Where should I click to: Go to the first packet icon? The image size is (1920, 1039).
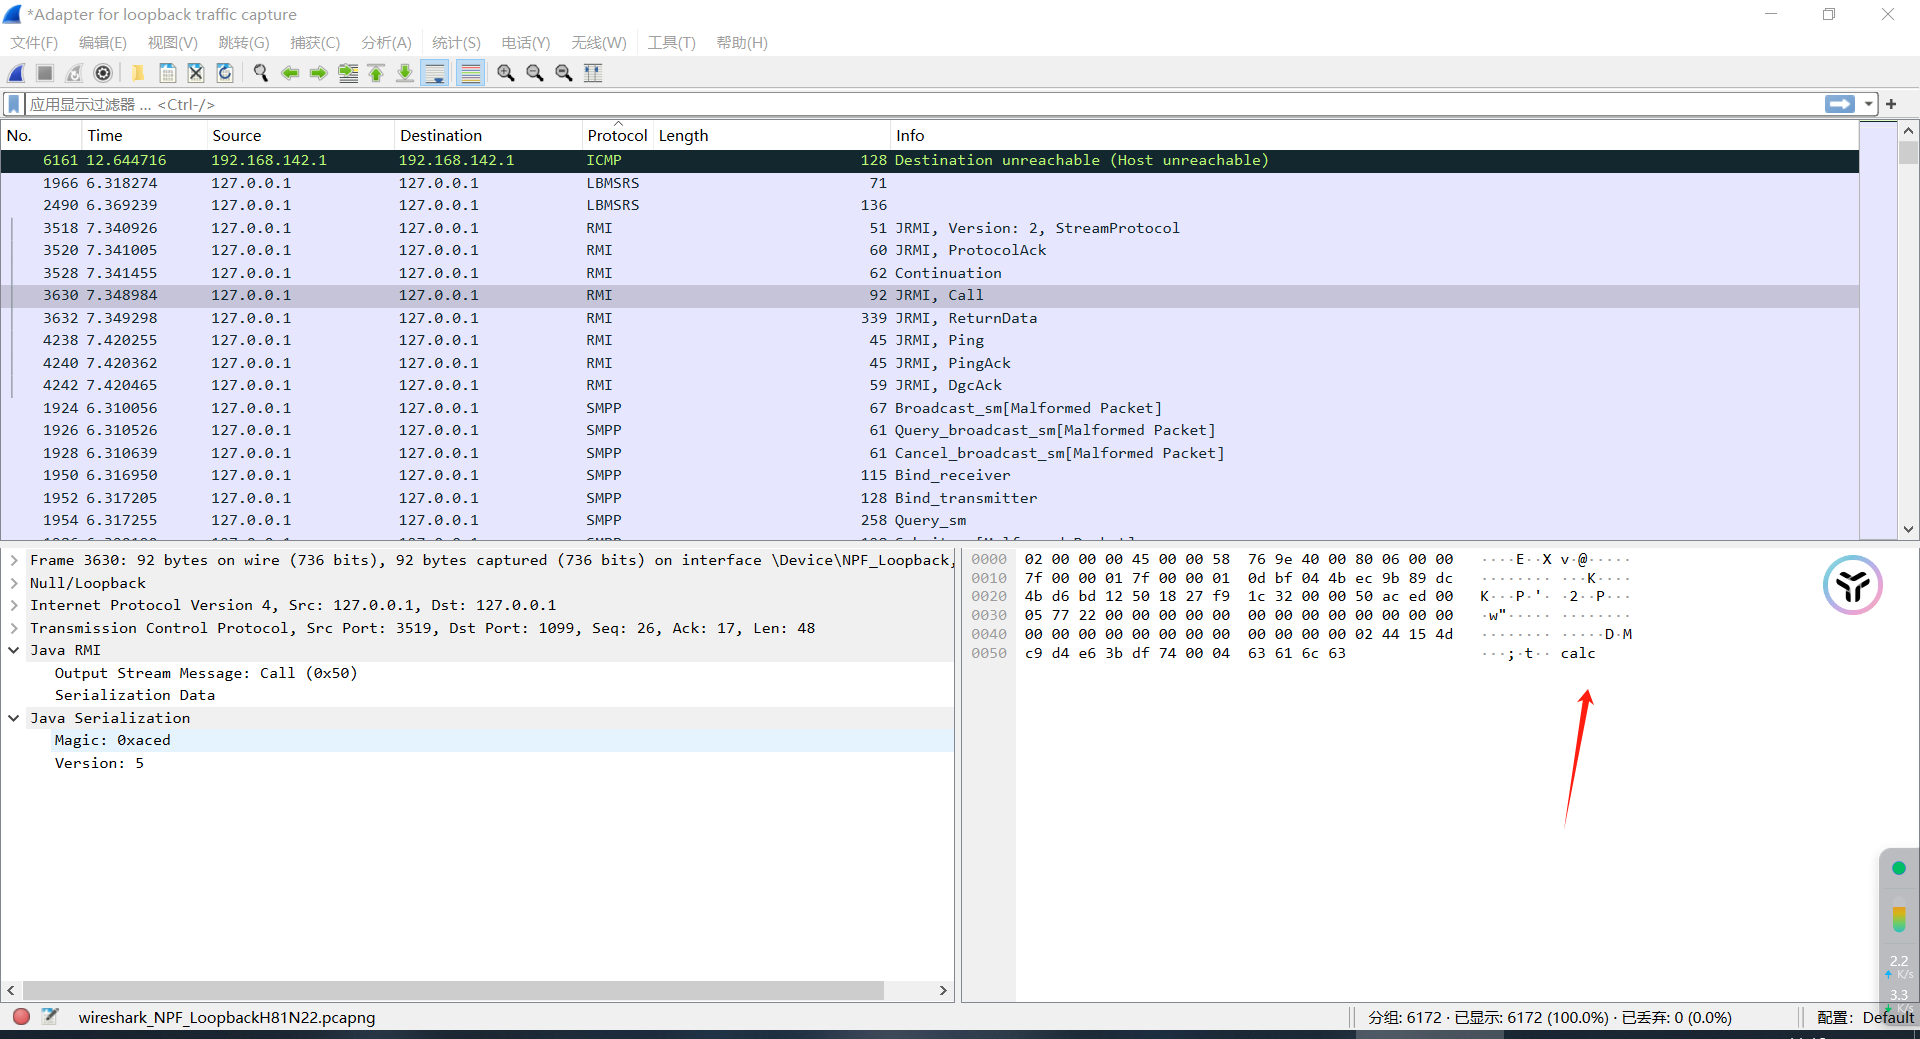click(376, 73)
